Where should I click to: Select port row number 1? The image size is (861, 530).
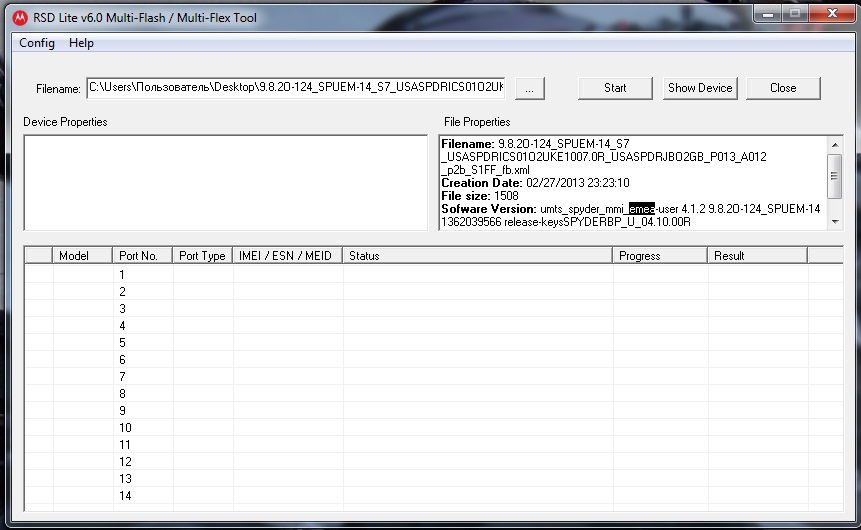pos(434,274)
